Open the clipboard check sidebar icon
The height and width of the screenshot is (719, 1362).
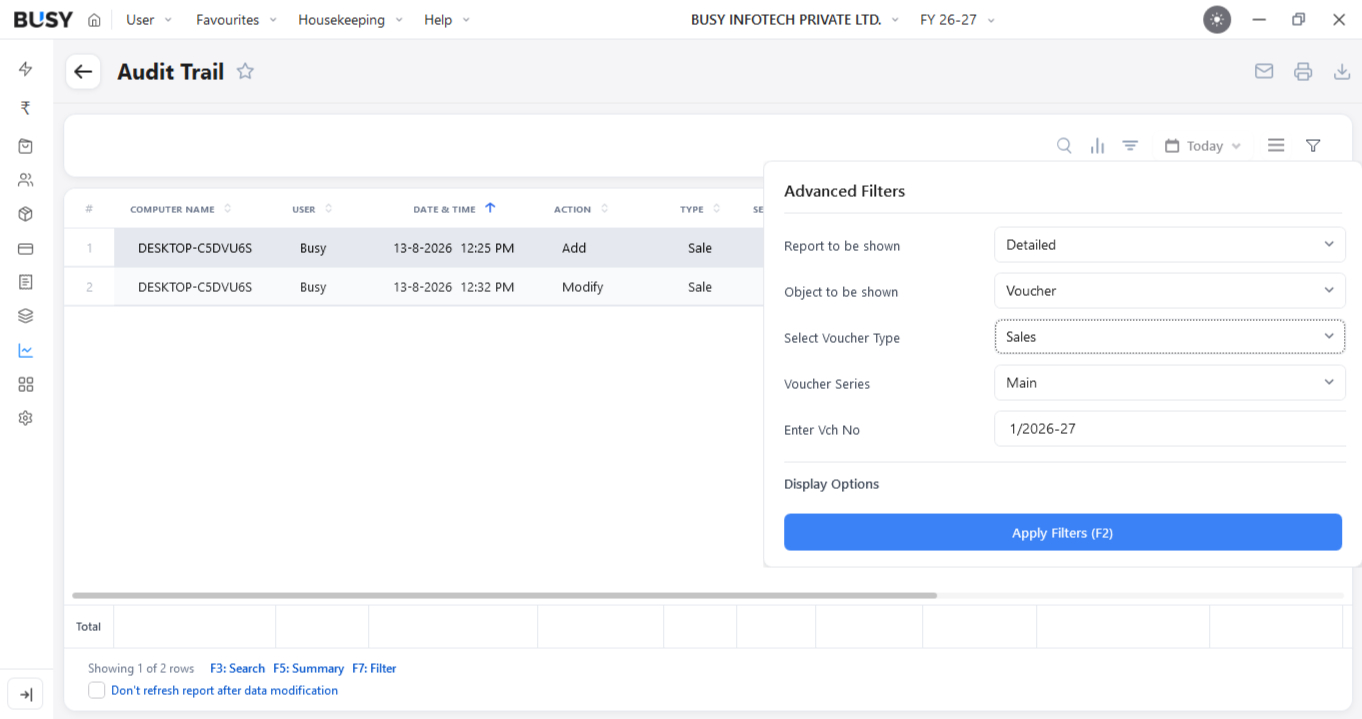[26, 146]
